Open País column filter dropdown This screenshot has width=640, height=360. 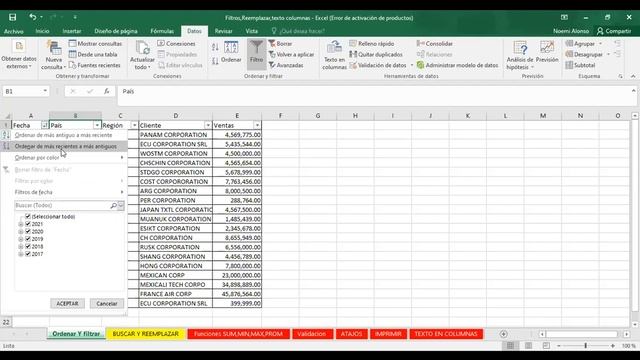[97, 125]
